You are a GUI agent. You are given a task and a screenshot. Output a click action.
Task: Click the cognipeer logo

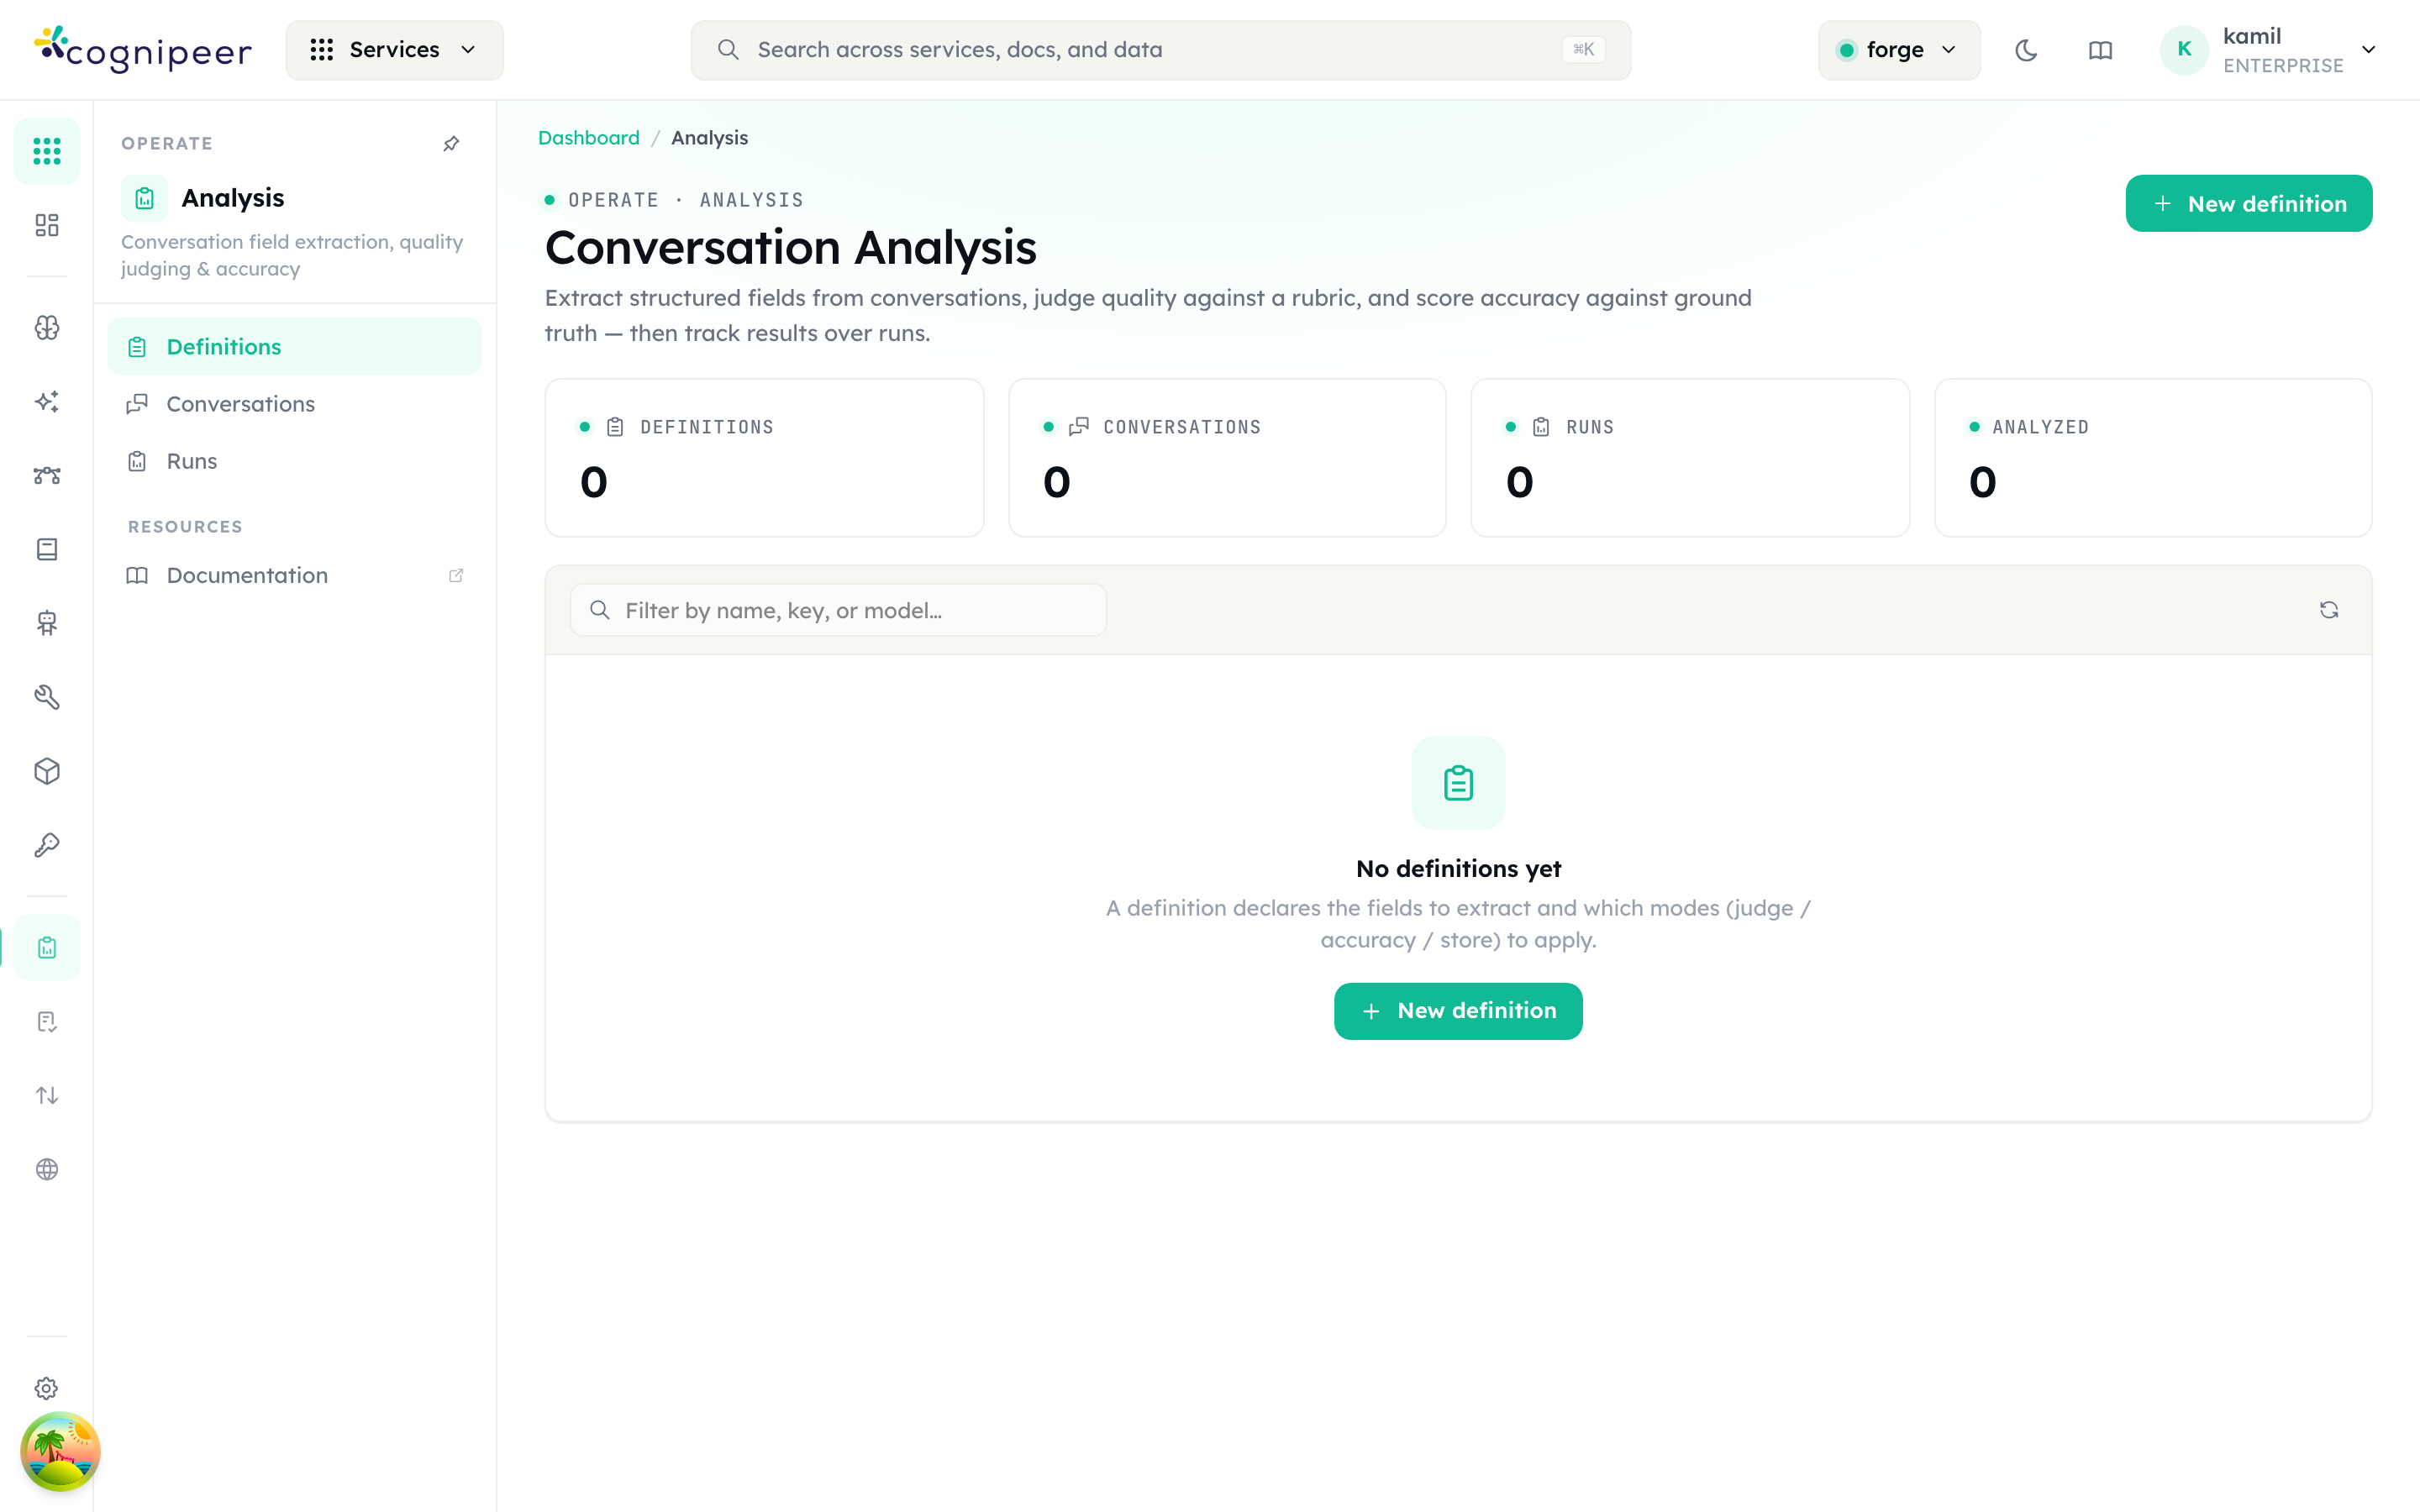(x=143, y=49)
